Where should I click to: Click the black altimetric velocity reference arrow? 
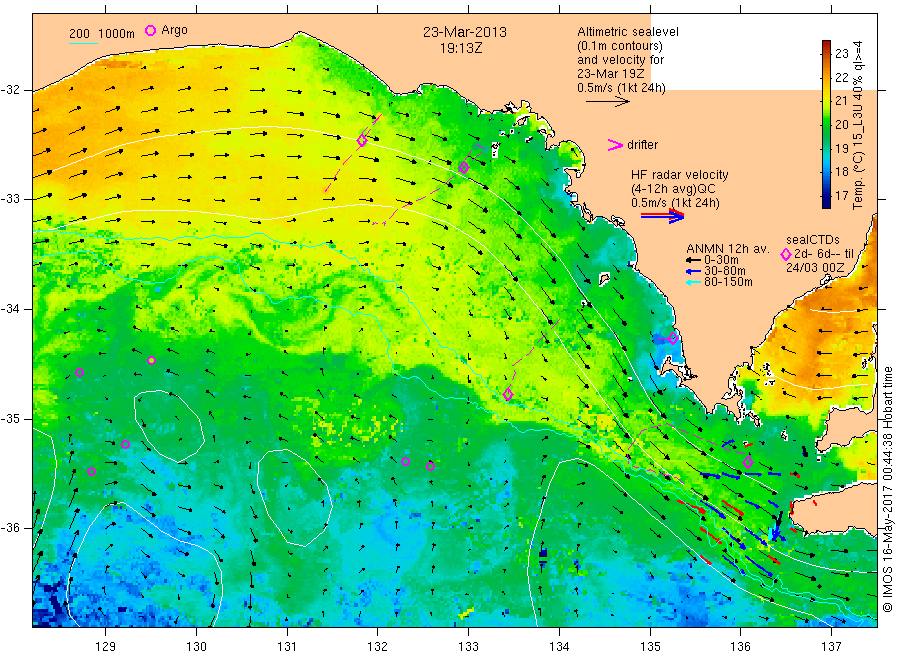click(x=608, y=102)
